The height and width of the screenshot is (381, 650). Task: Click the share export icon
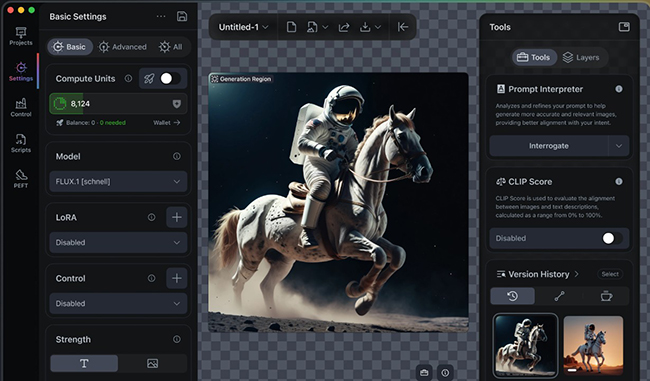344,27
